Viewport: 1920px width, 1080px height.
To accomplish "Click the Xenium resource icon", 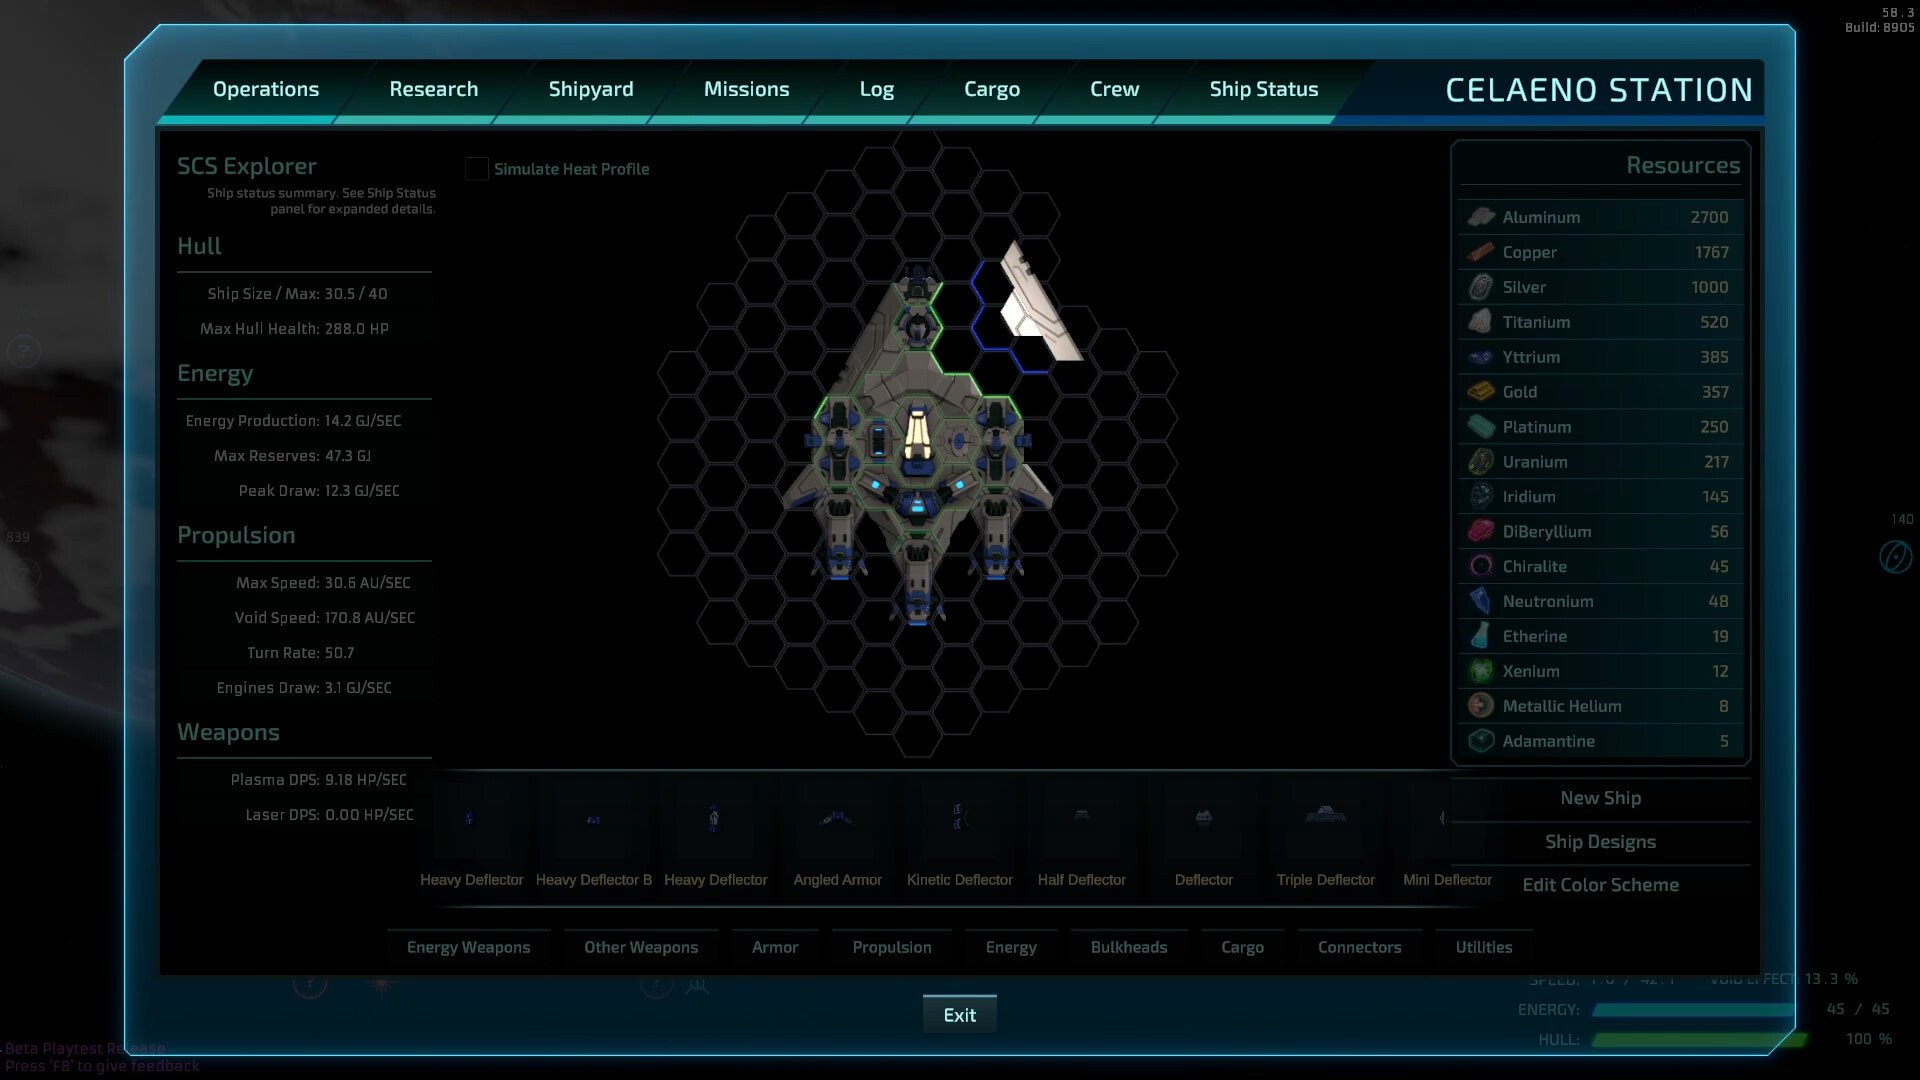I will coord(1481,670).
